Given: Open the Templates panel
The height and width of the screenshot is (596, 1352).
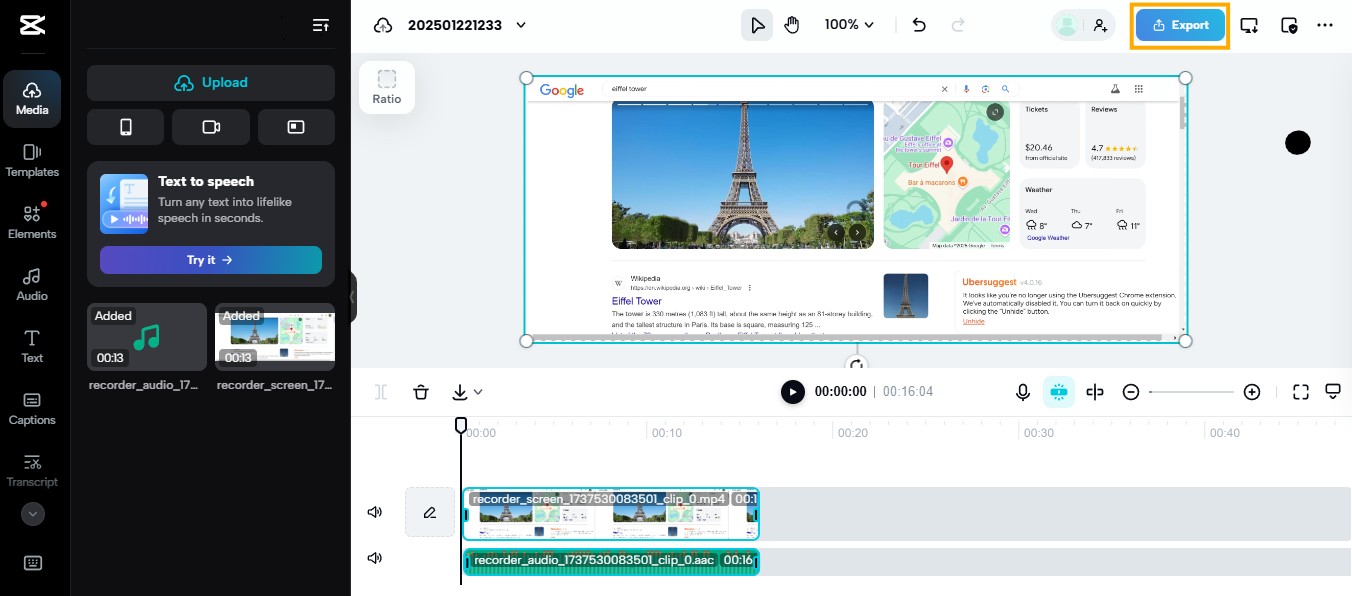Looking at the screenshot, I should point(32,160).
